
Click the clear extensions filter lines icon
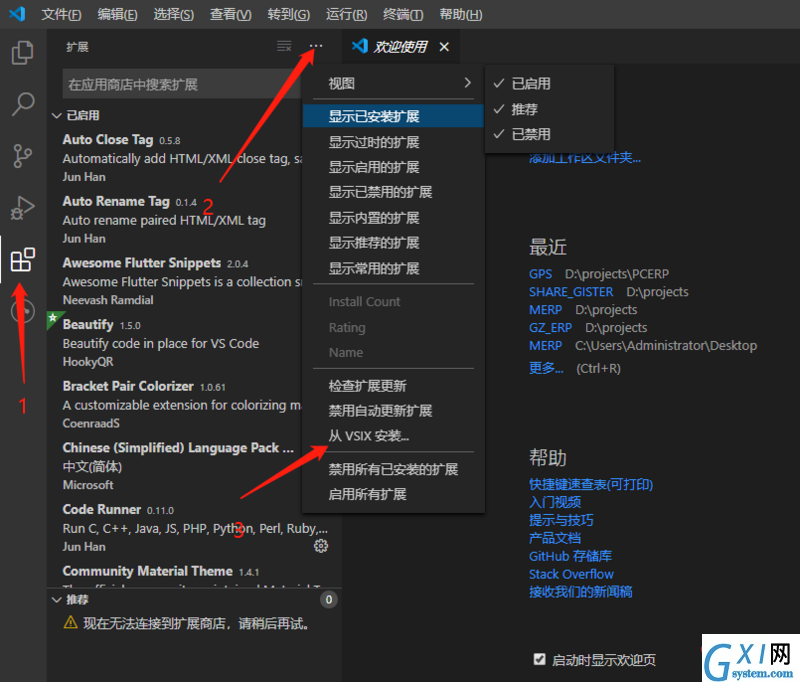click(284, 46)
